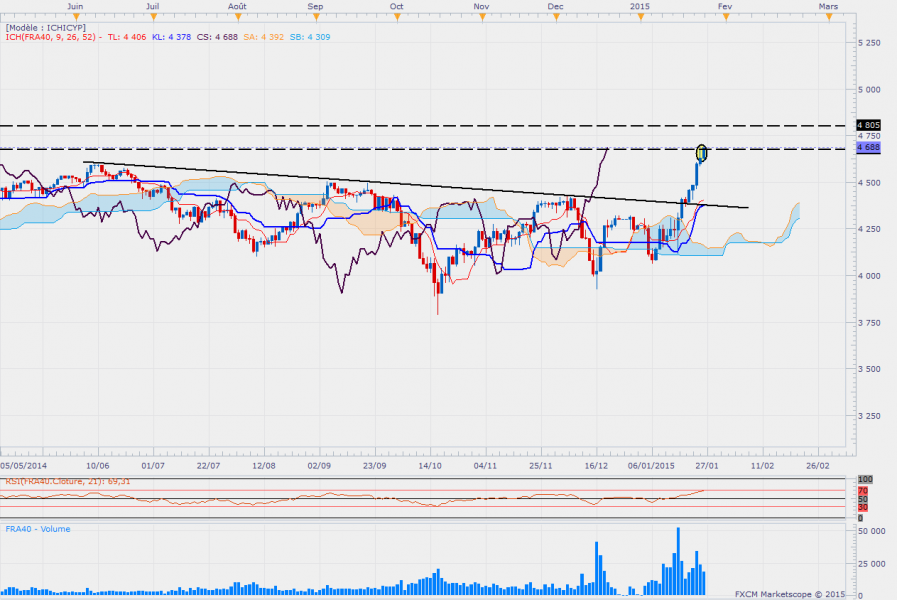Click the 5 000 price axis label
This screenshot has height=600, width=897.
pyautogui.click(x=870, y=90)
